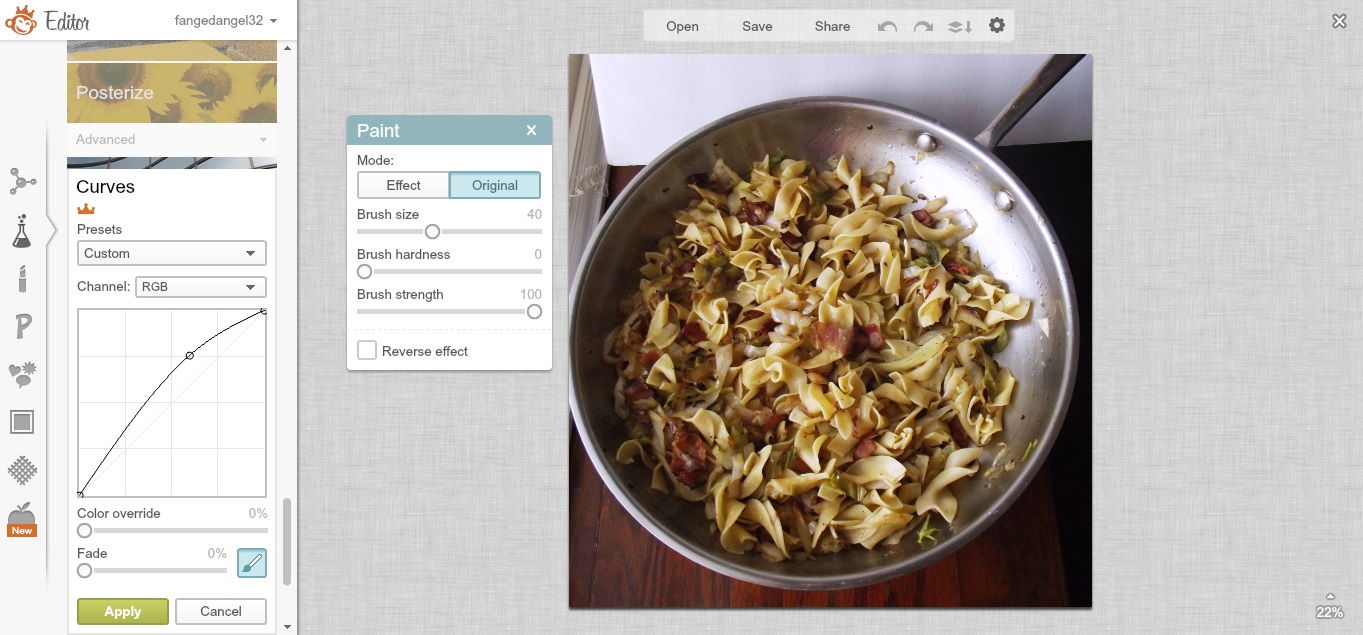This screenshot has width=1363, height=635.
Task: Click Share in the top toolbar
Action: [x=832, y=26]
